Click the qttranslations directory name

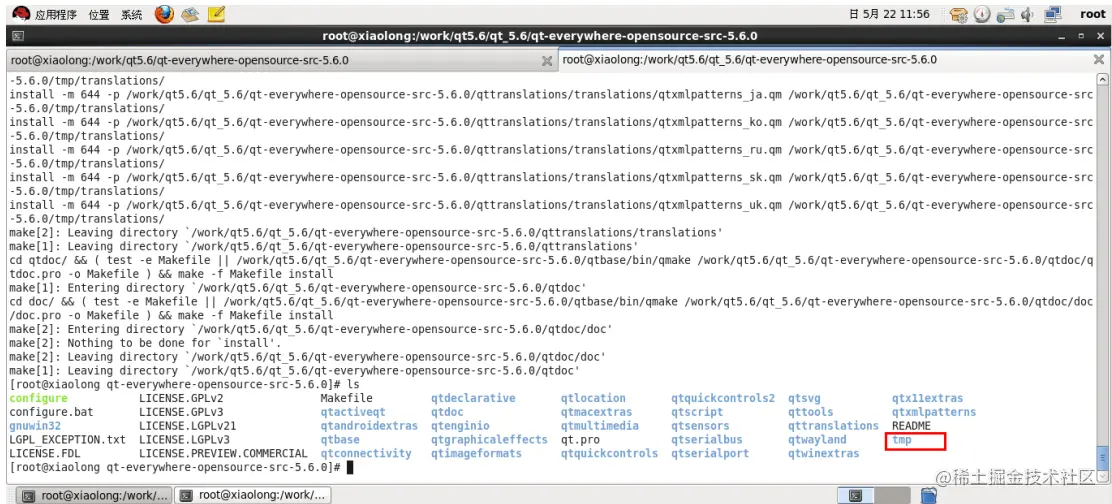[x=833, y=426]
